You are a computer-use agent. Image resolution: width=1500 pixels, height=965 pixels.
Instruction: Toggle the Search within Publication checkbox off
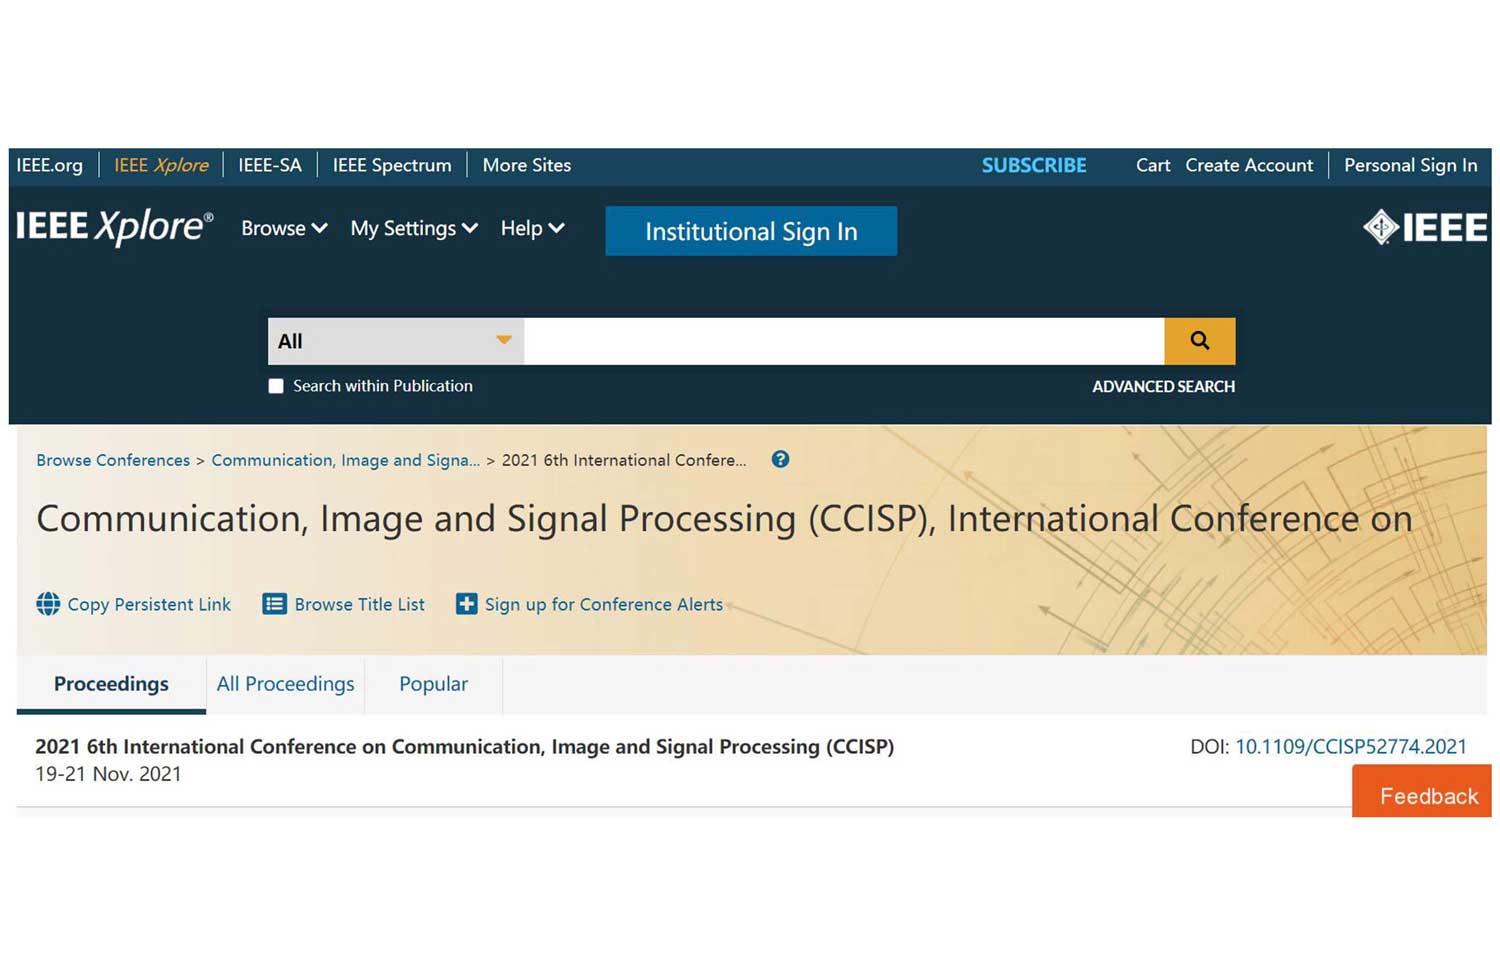click(x=276, y=386)
